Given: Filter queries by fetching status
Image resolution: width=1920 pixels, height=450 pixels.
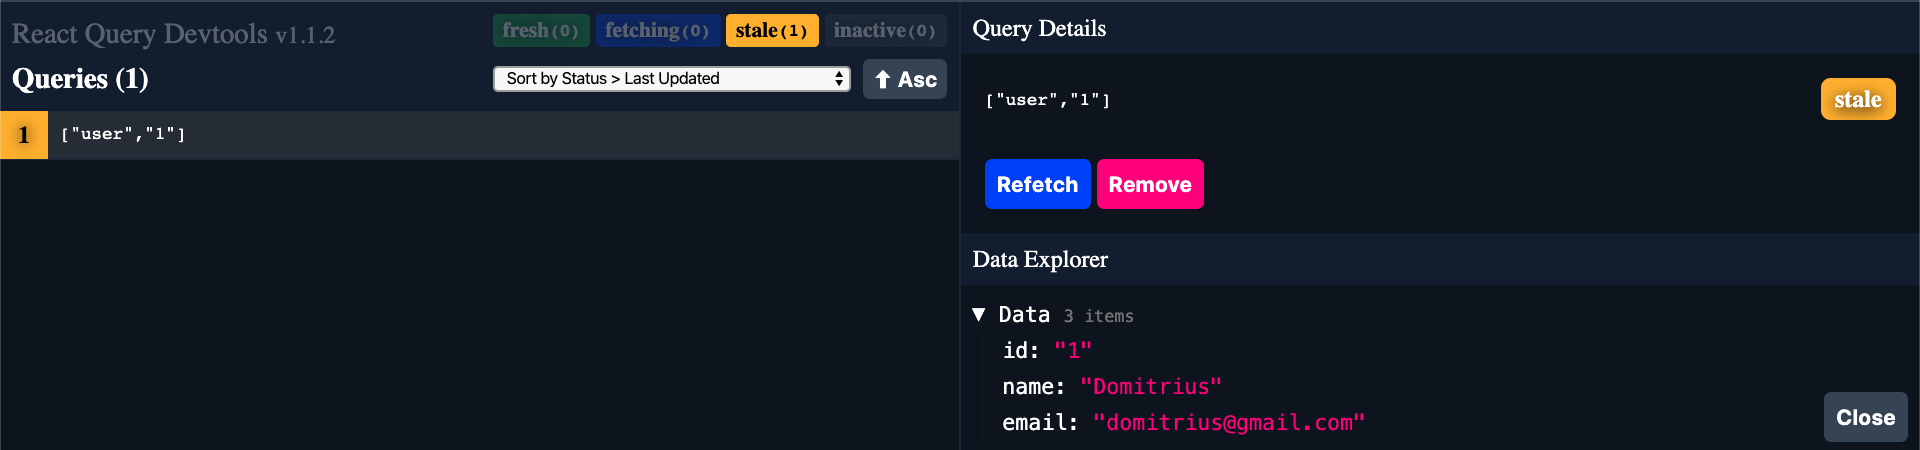Looking at the screenshot, I should pos(657,31).
